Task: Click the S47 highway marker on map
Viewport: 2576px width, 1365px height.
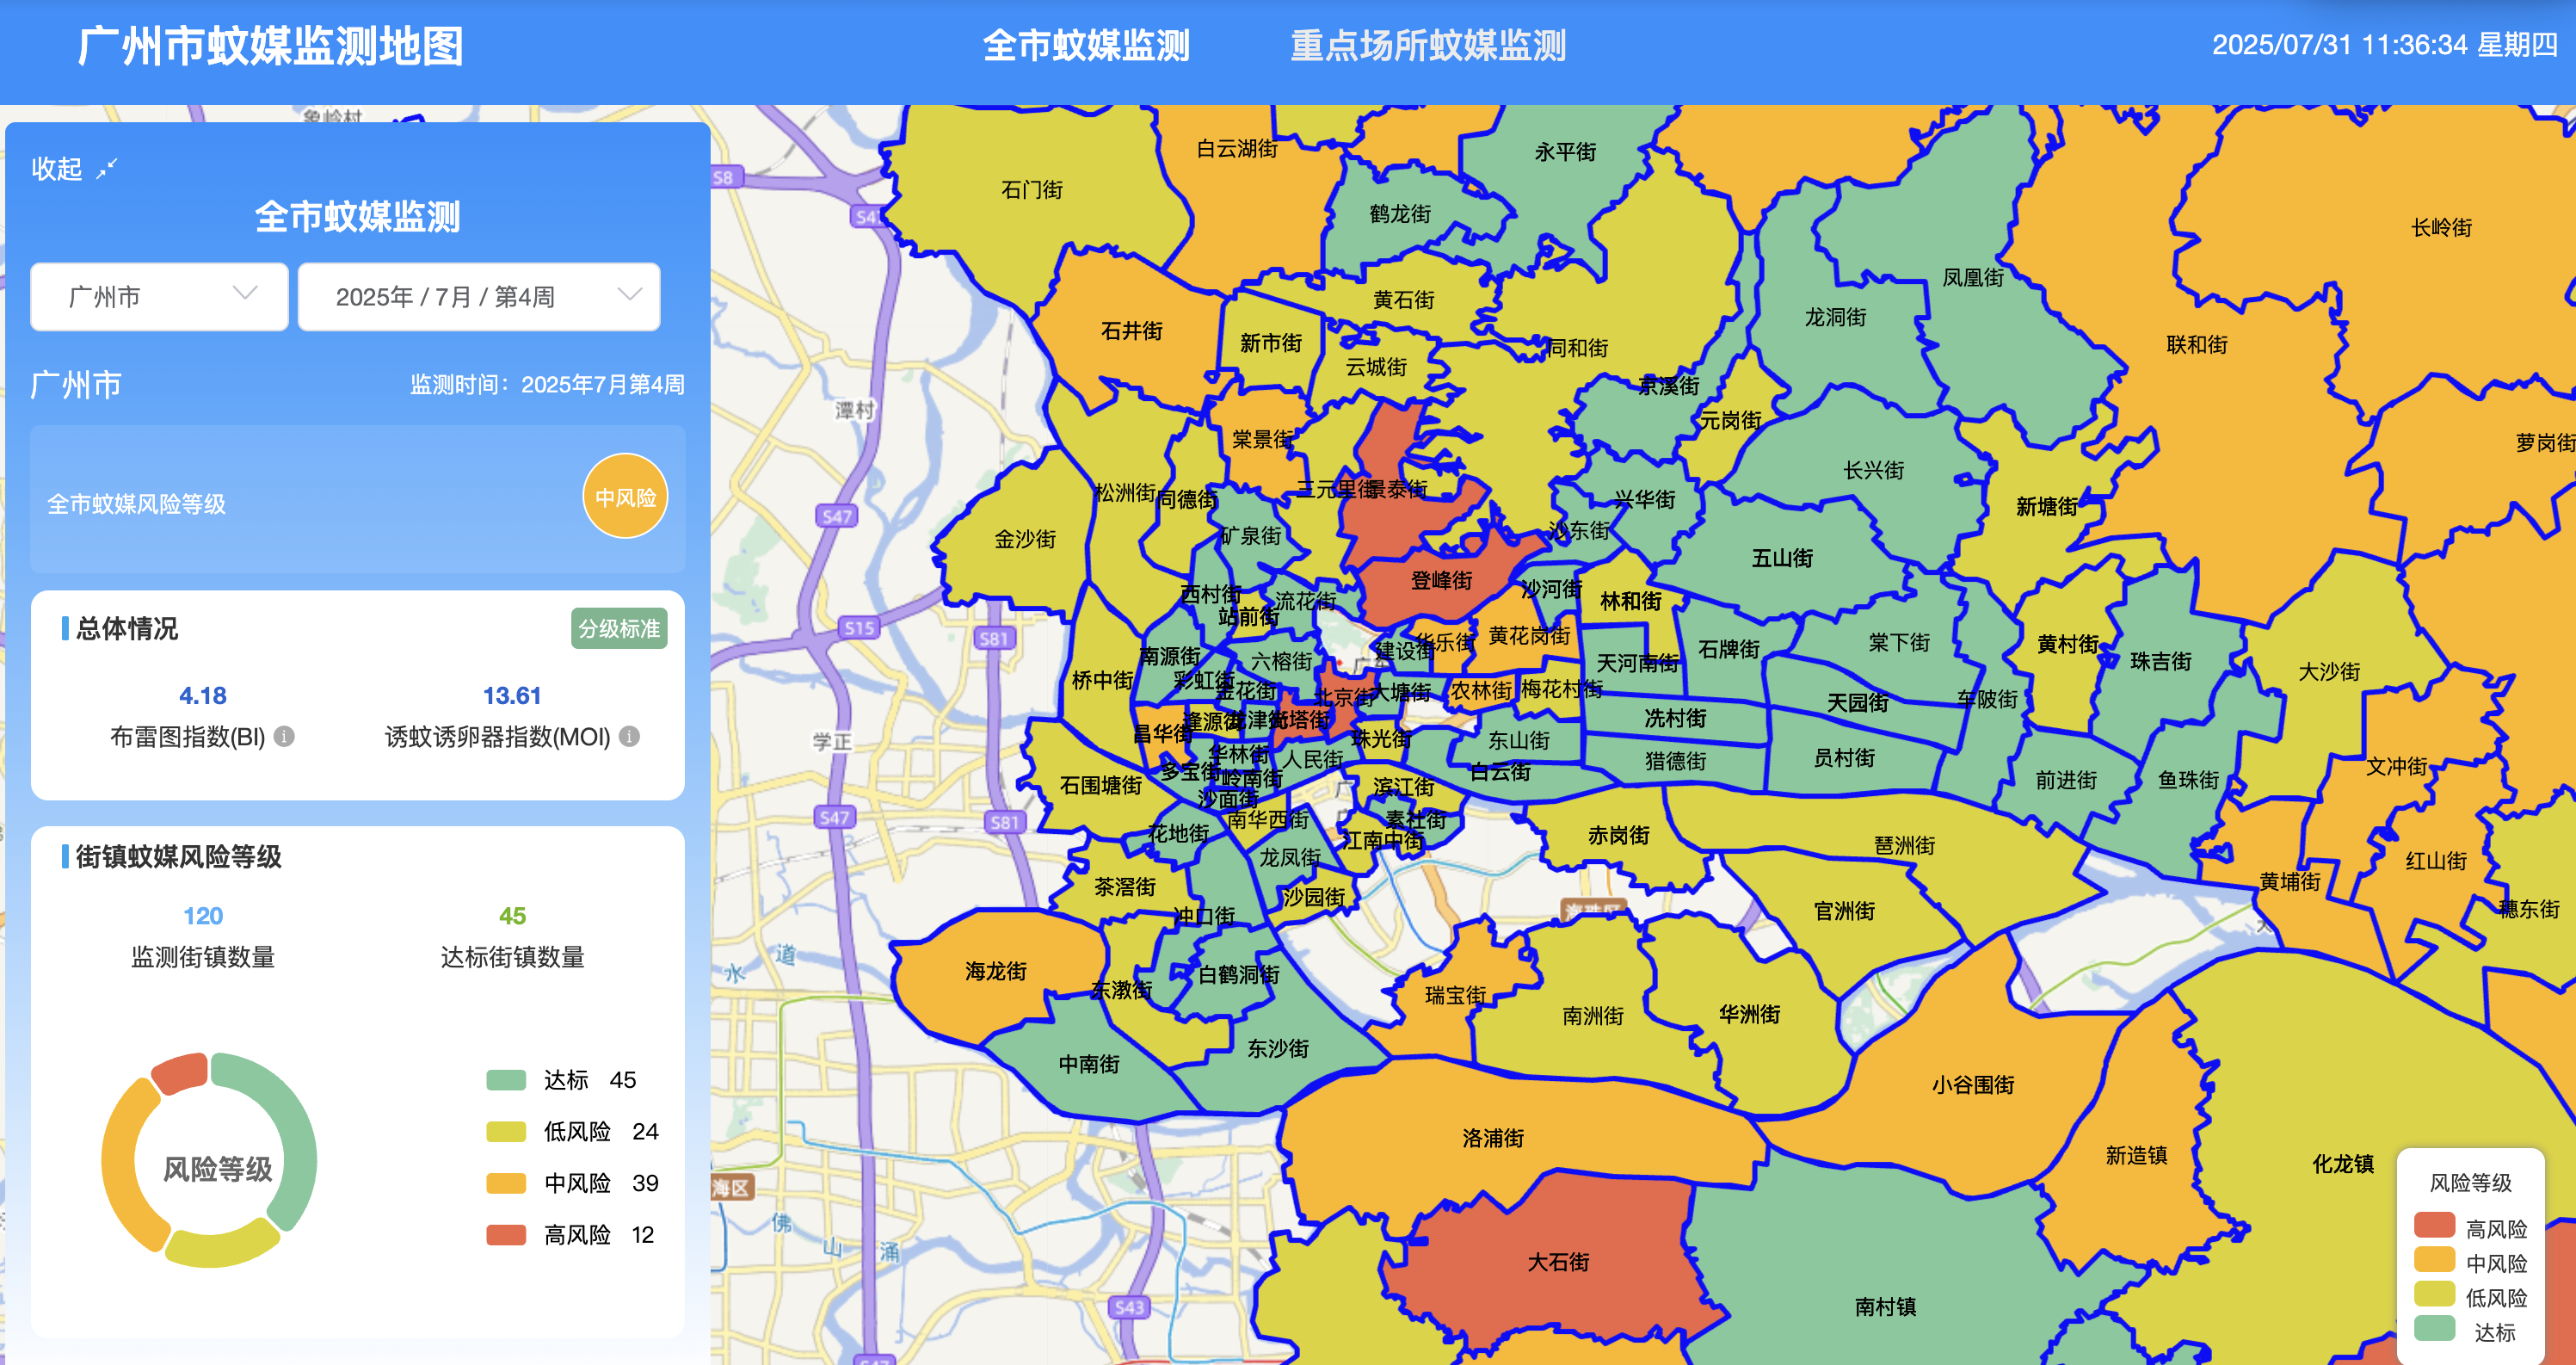Action: 836,517
